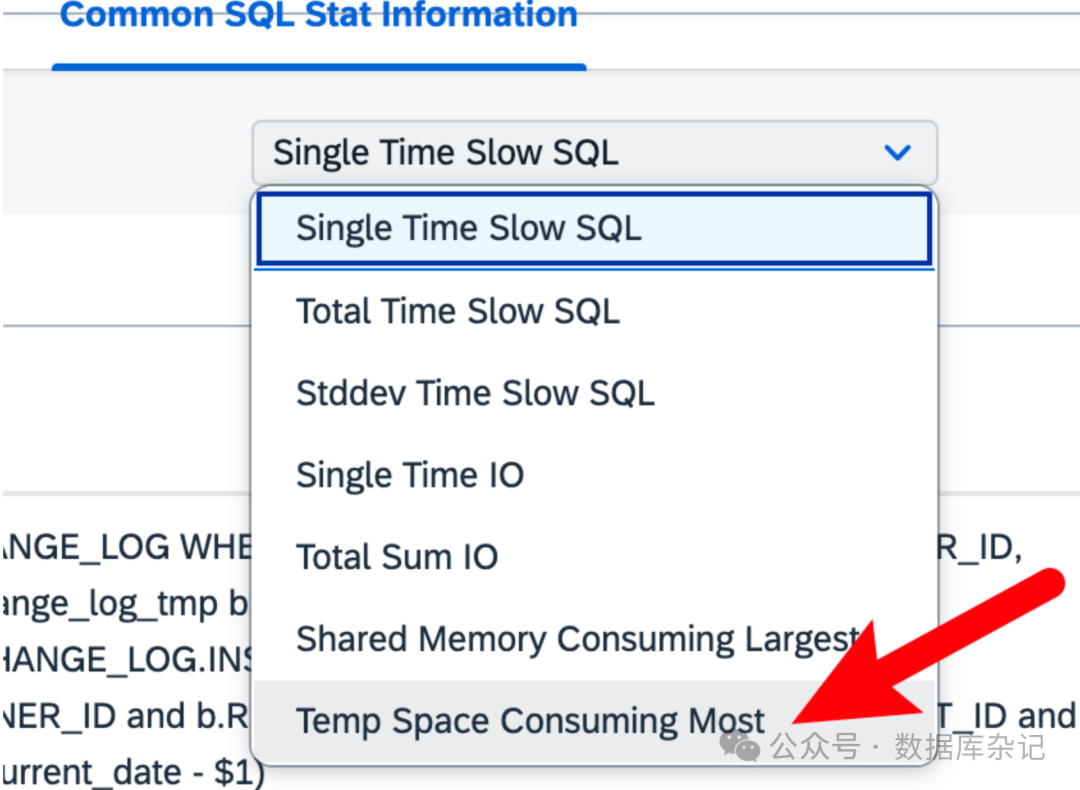Click the SQL text containing ange_log_tmp
This screenshot has height=790, width=1080.
[x=127, y=605]
